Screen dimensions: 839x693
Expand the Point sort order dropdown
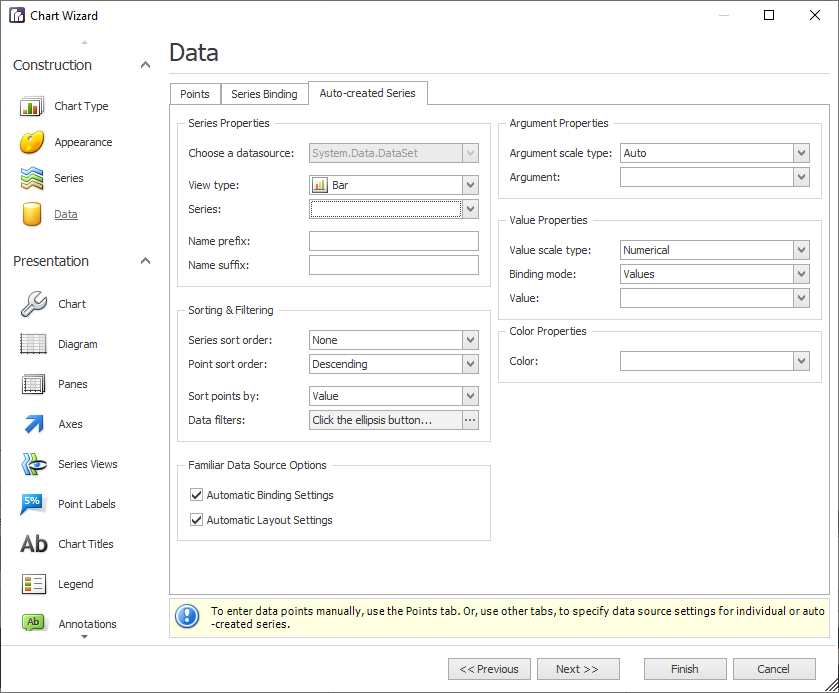(x=470, y=364)
